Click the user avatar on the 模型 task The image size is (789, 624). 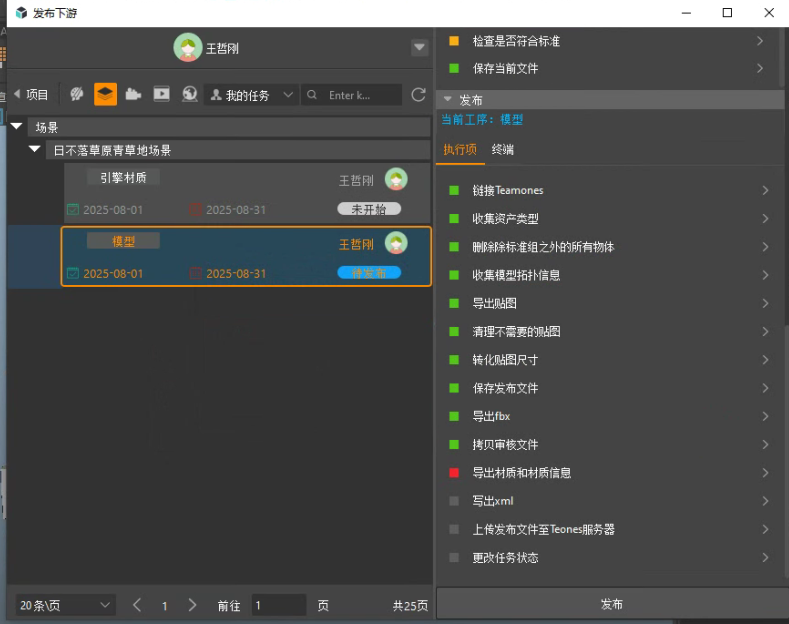(x=396, y=243)
